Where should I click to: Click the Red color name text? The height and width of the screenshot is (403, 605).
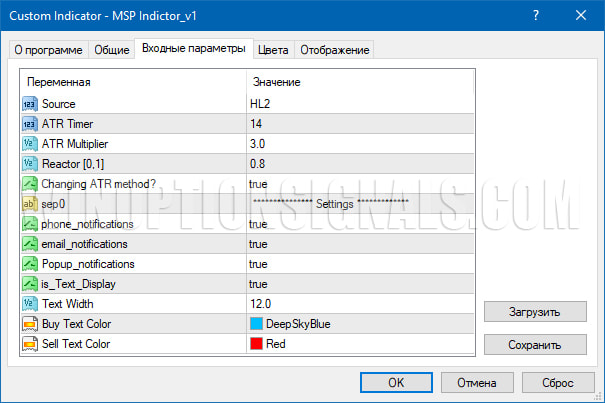(276, 344)
